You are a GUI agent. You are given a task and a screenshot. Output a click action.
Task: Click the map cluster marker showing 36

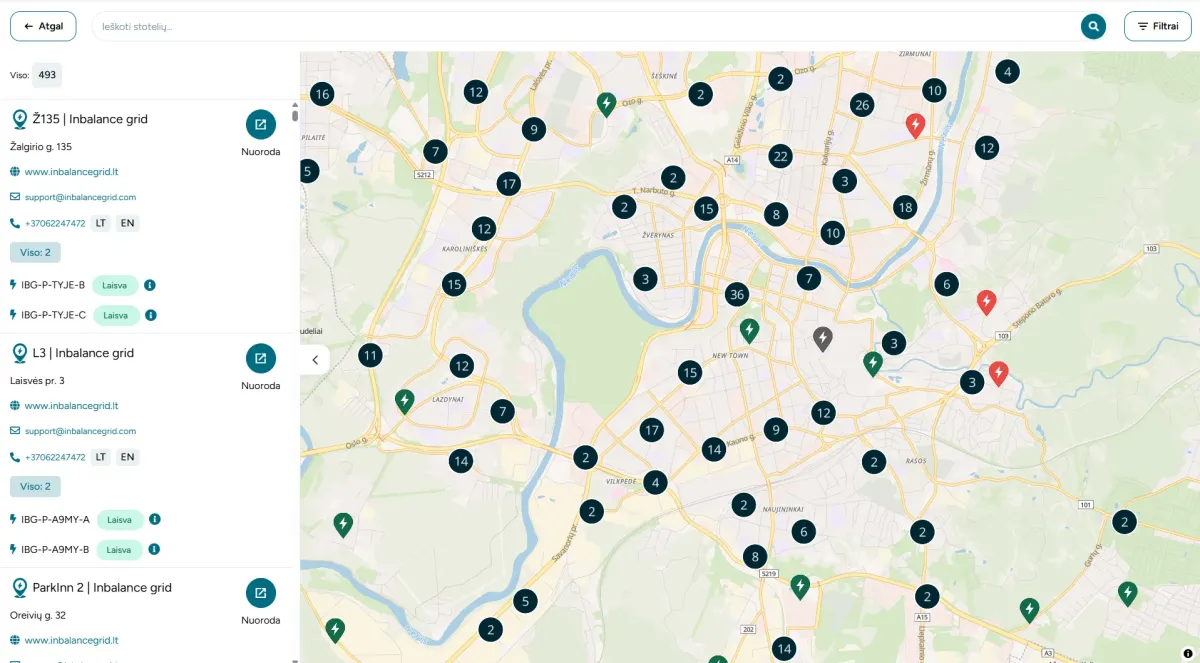point(737,295)
